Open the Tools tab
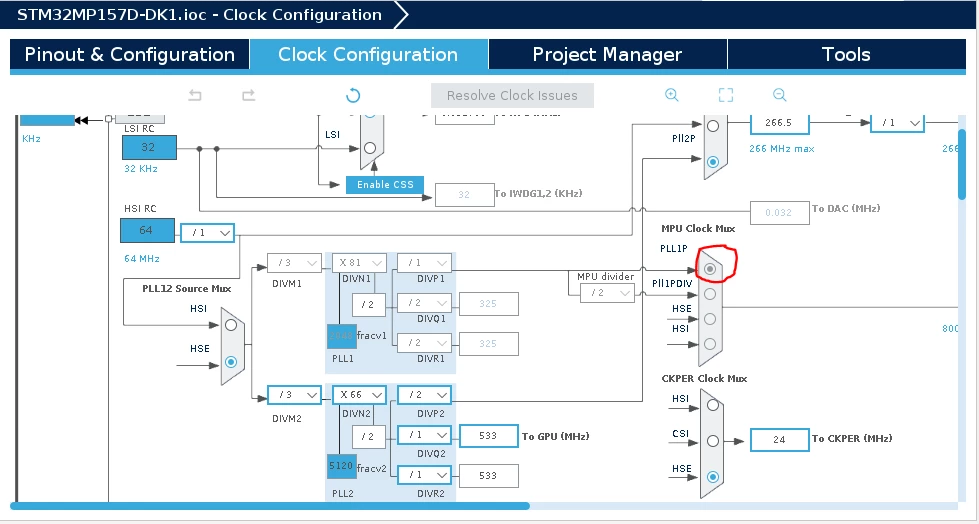979x524 pixels. point(846,54)
